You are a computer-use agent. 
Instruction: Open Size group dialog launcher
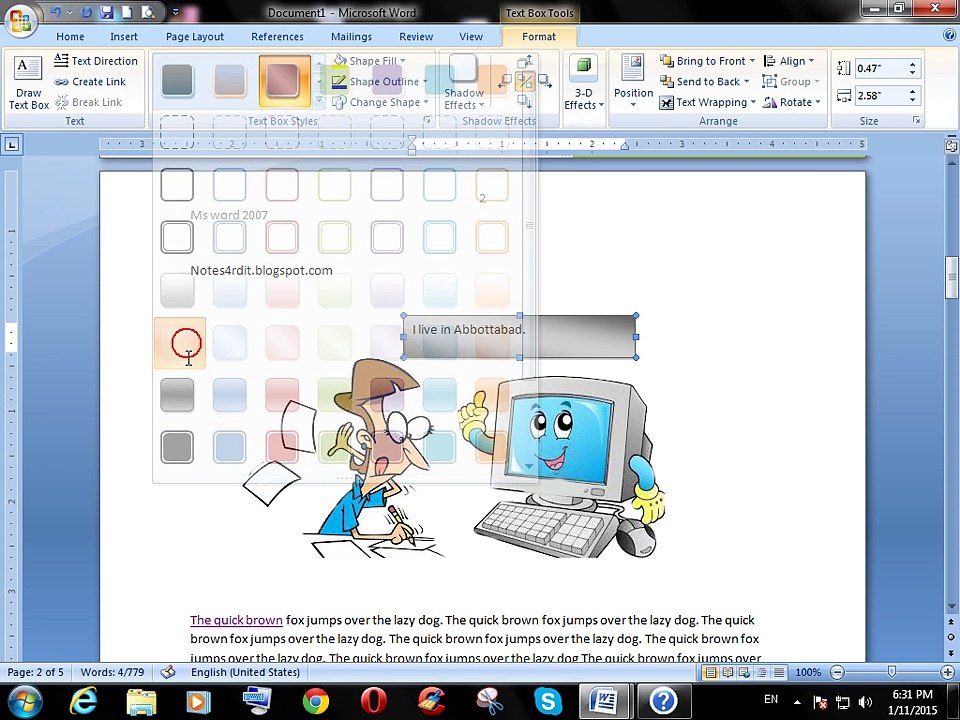tap(917, 120)
